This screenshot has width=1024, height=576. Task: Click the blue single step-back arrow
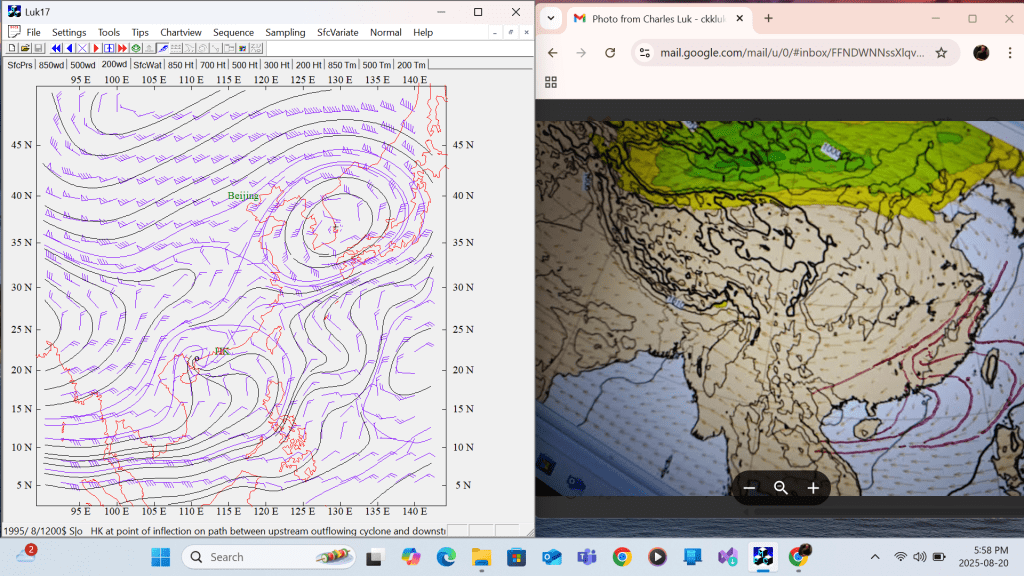tap(70, 48)
